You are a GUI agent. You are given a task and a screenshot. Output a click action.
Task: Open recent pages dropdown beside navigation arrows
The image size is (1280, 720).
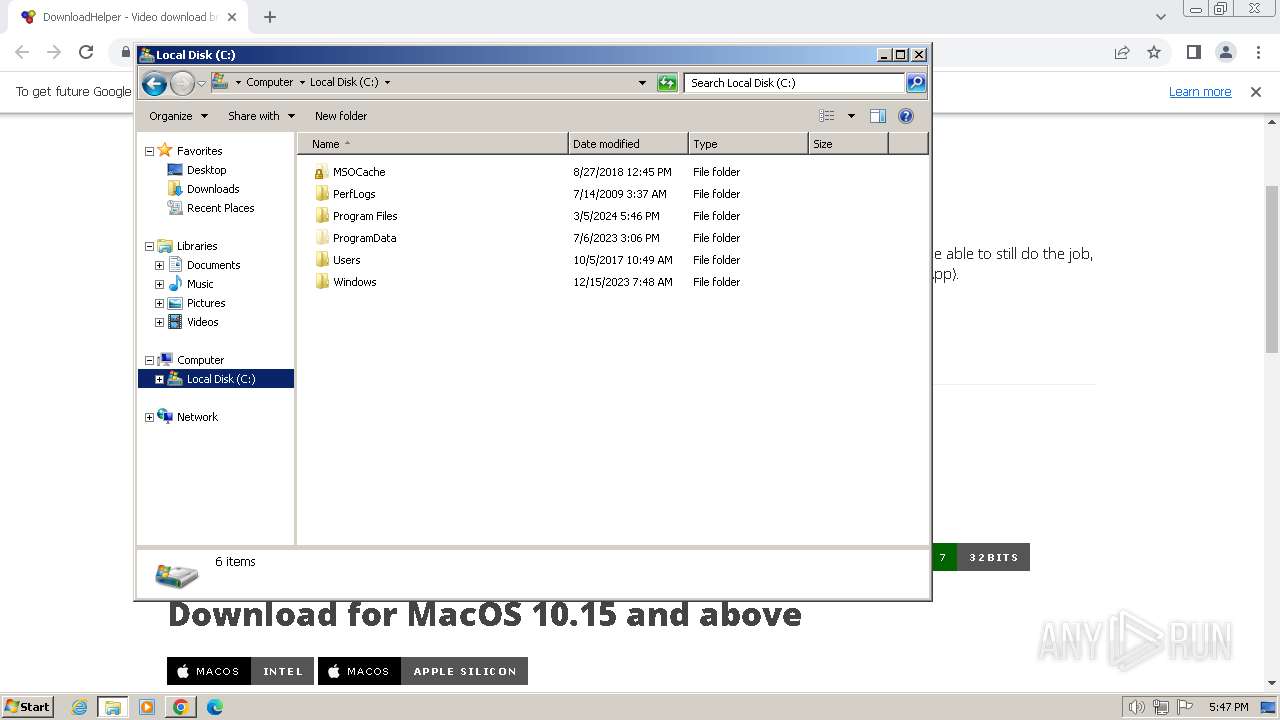tap(201, 83)
